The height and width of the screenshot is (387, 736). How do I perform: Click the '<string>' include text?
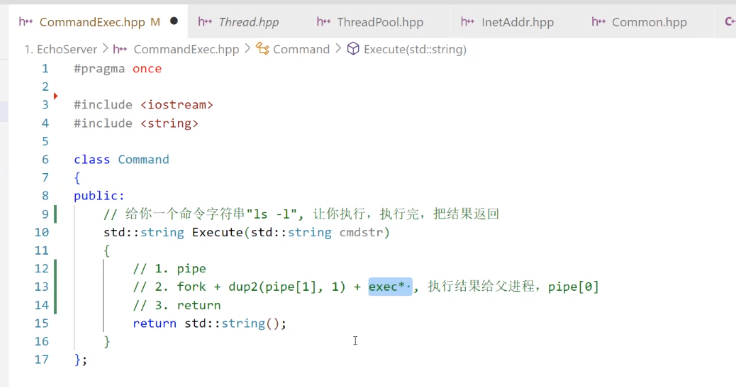[169, 124]
